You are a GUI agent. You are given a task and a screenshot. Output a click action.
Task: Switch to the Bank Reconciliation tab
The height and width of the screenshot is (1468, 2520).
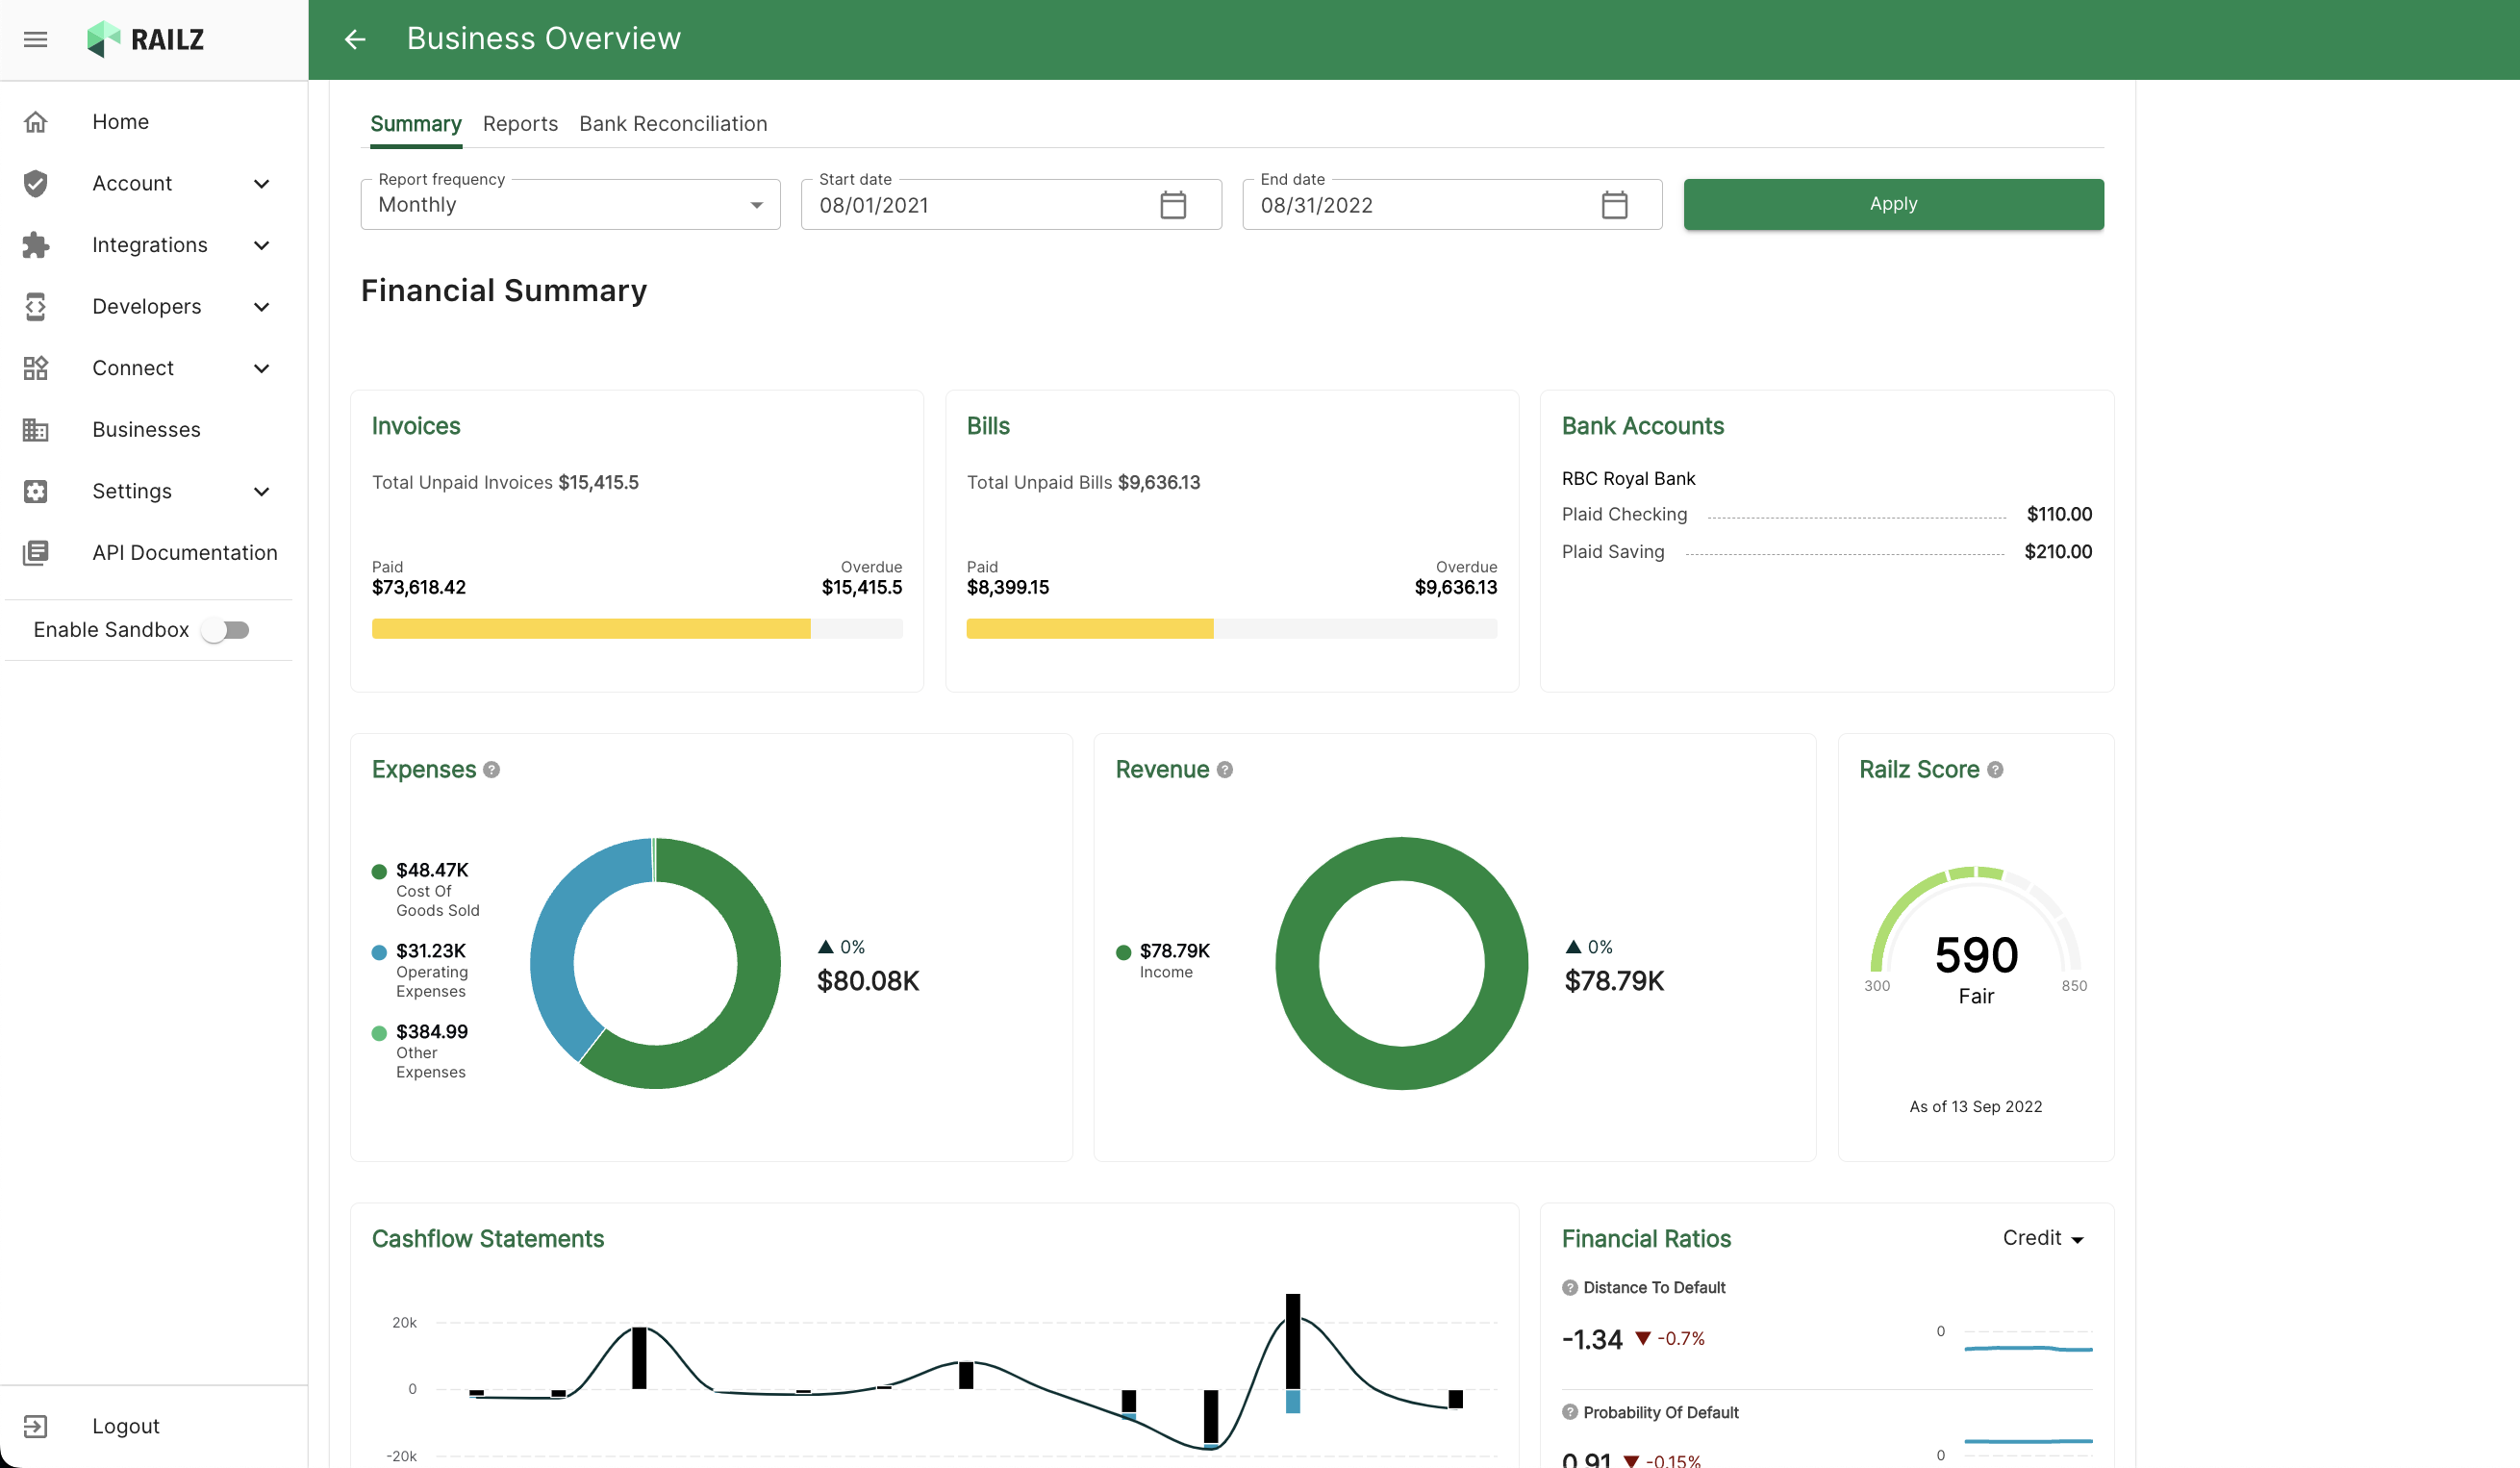[x=673, y=124]
